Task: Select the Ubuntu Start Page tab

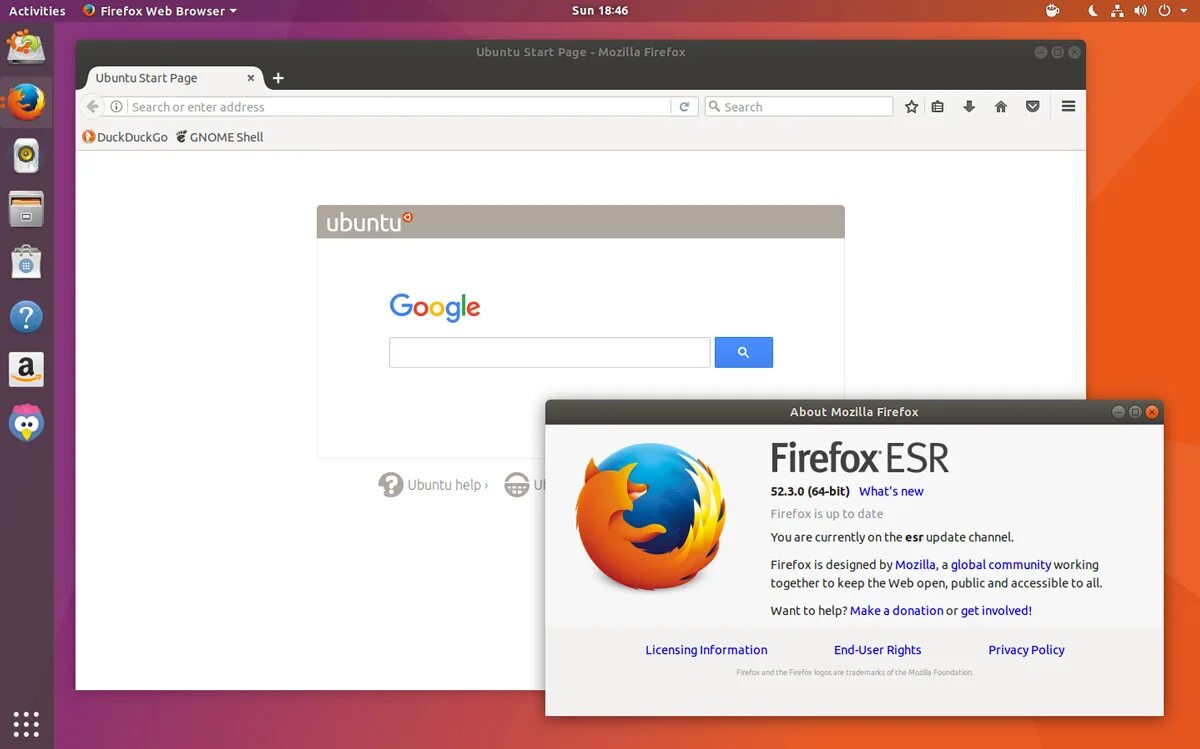Action: [175, 78]
